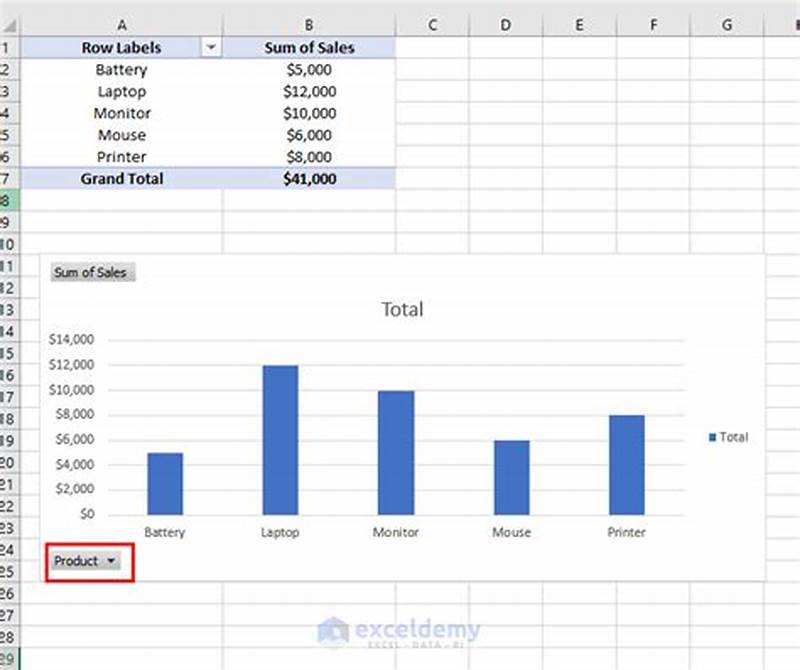
Task: Click column header B
Action: [x=310, y=16]
